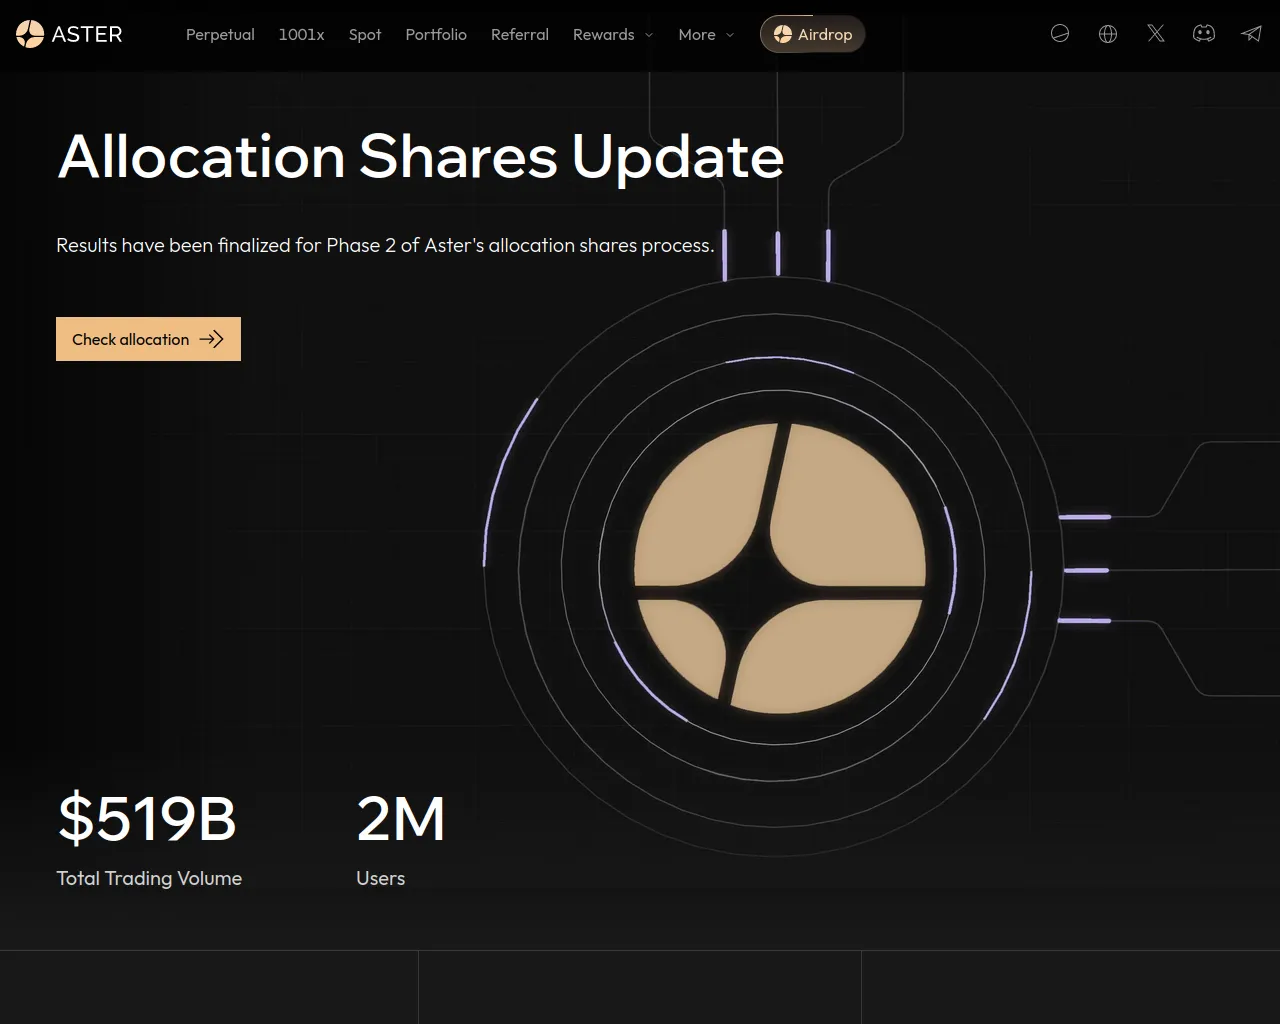Click the Airdrop button
The height and width of the screenshot is (1024, 1280).
click(812, 34)
